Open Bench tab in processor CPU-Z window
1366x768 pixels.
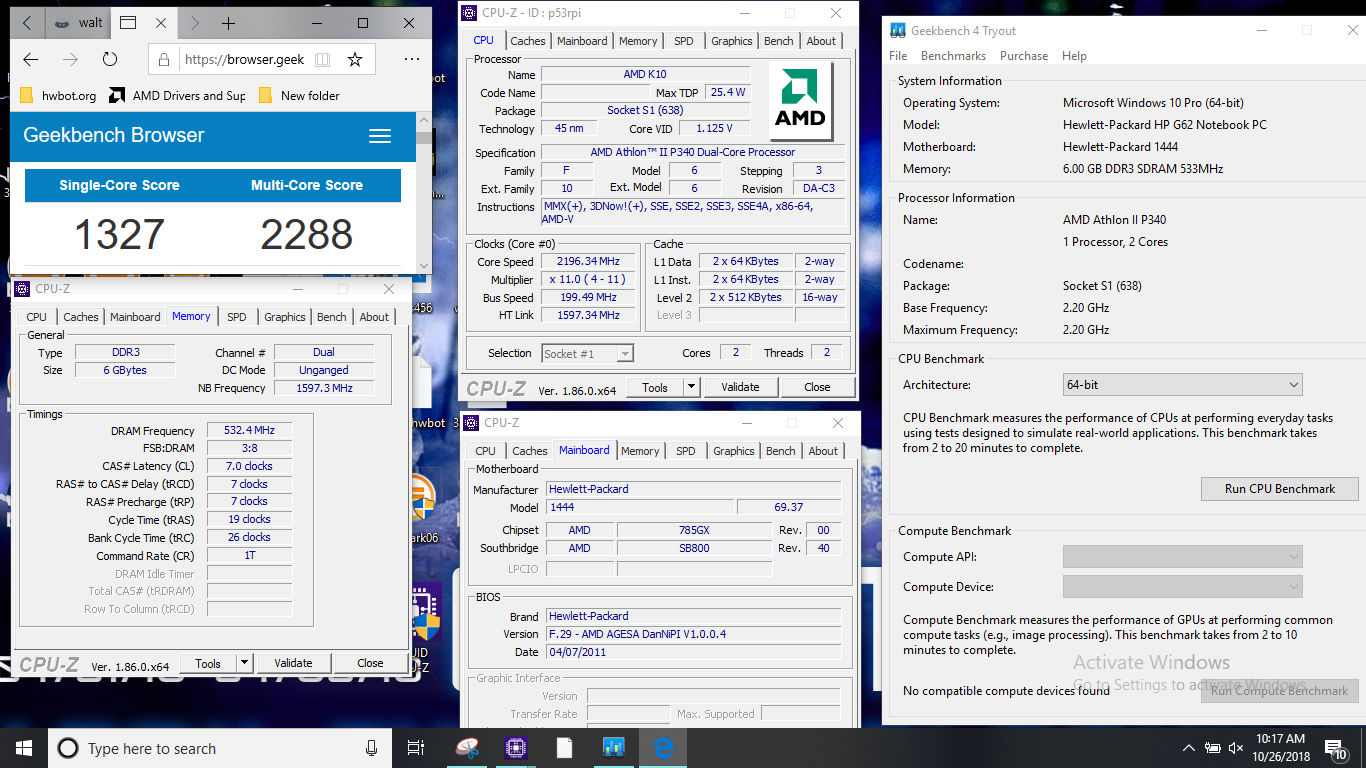779,41
